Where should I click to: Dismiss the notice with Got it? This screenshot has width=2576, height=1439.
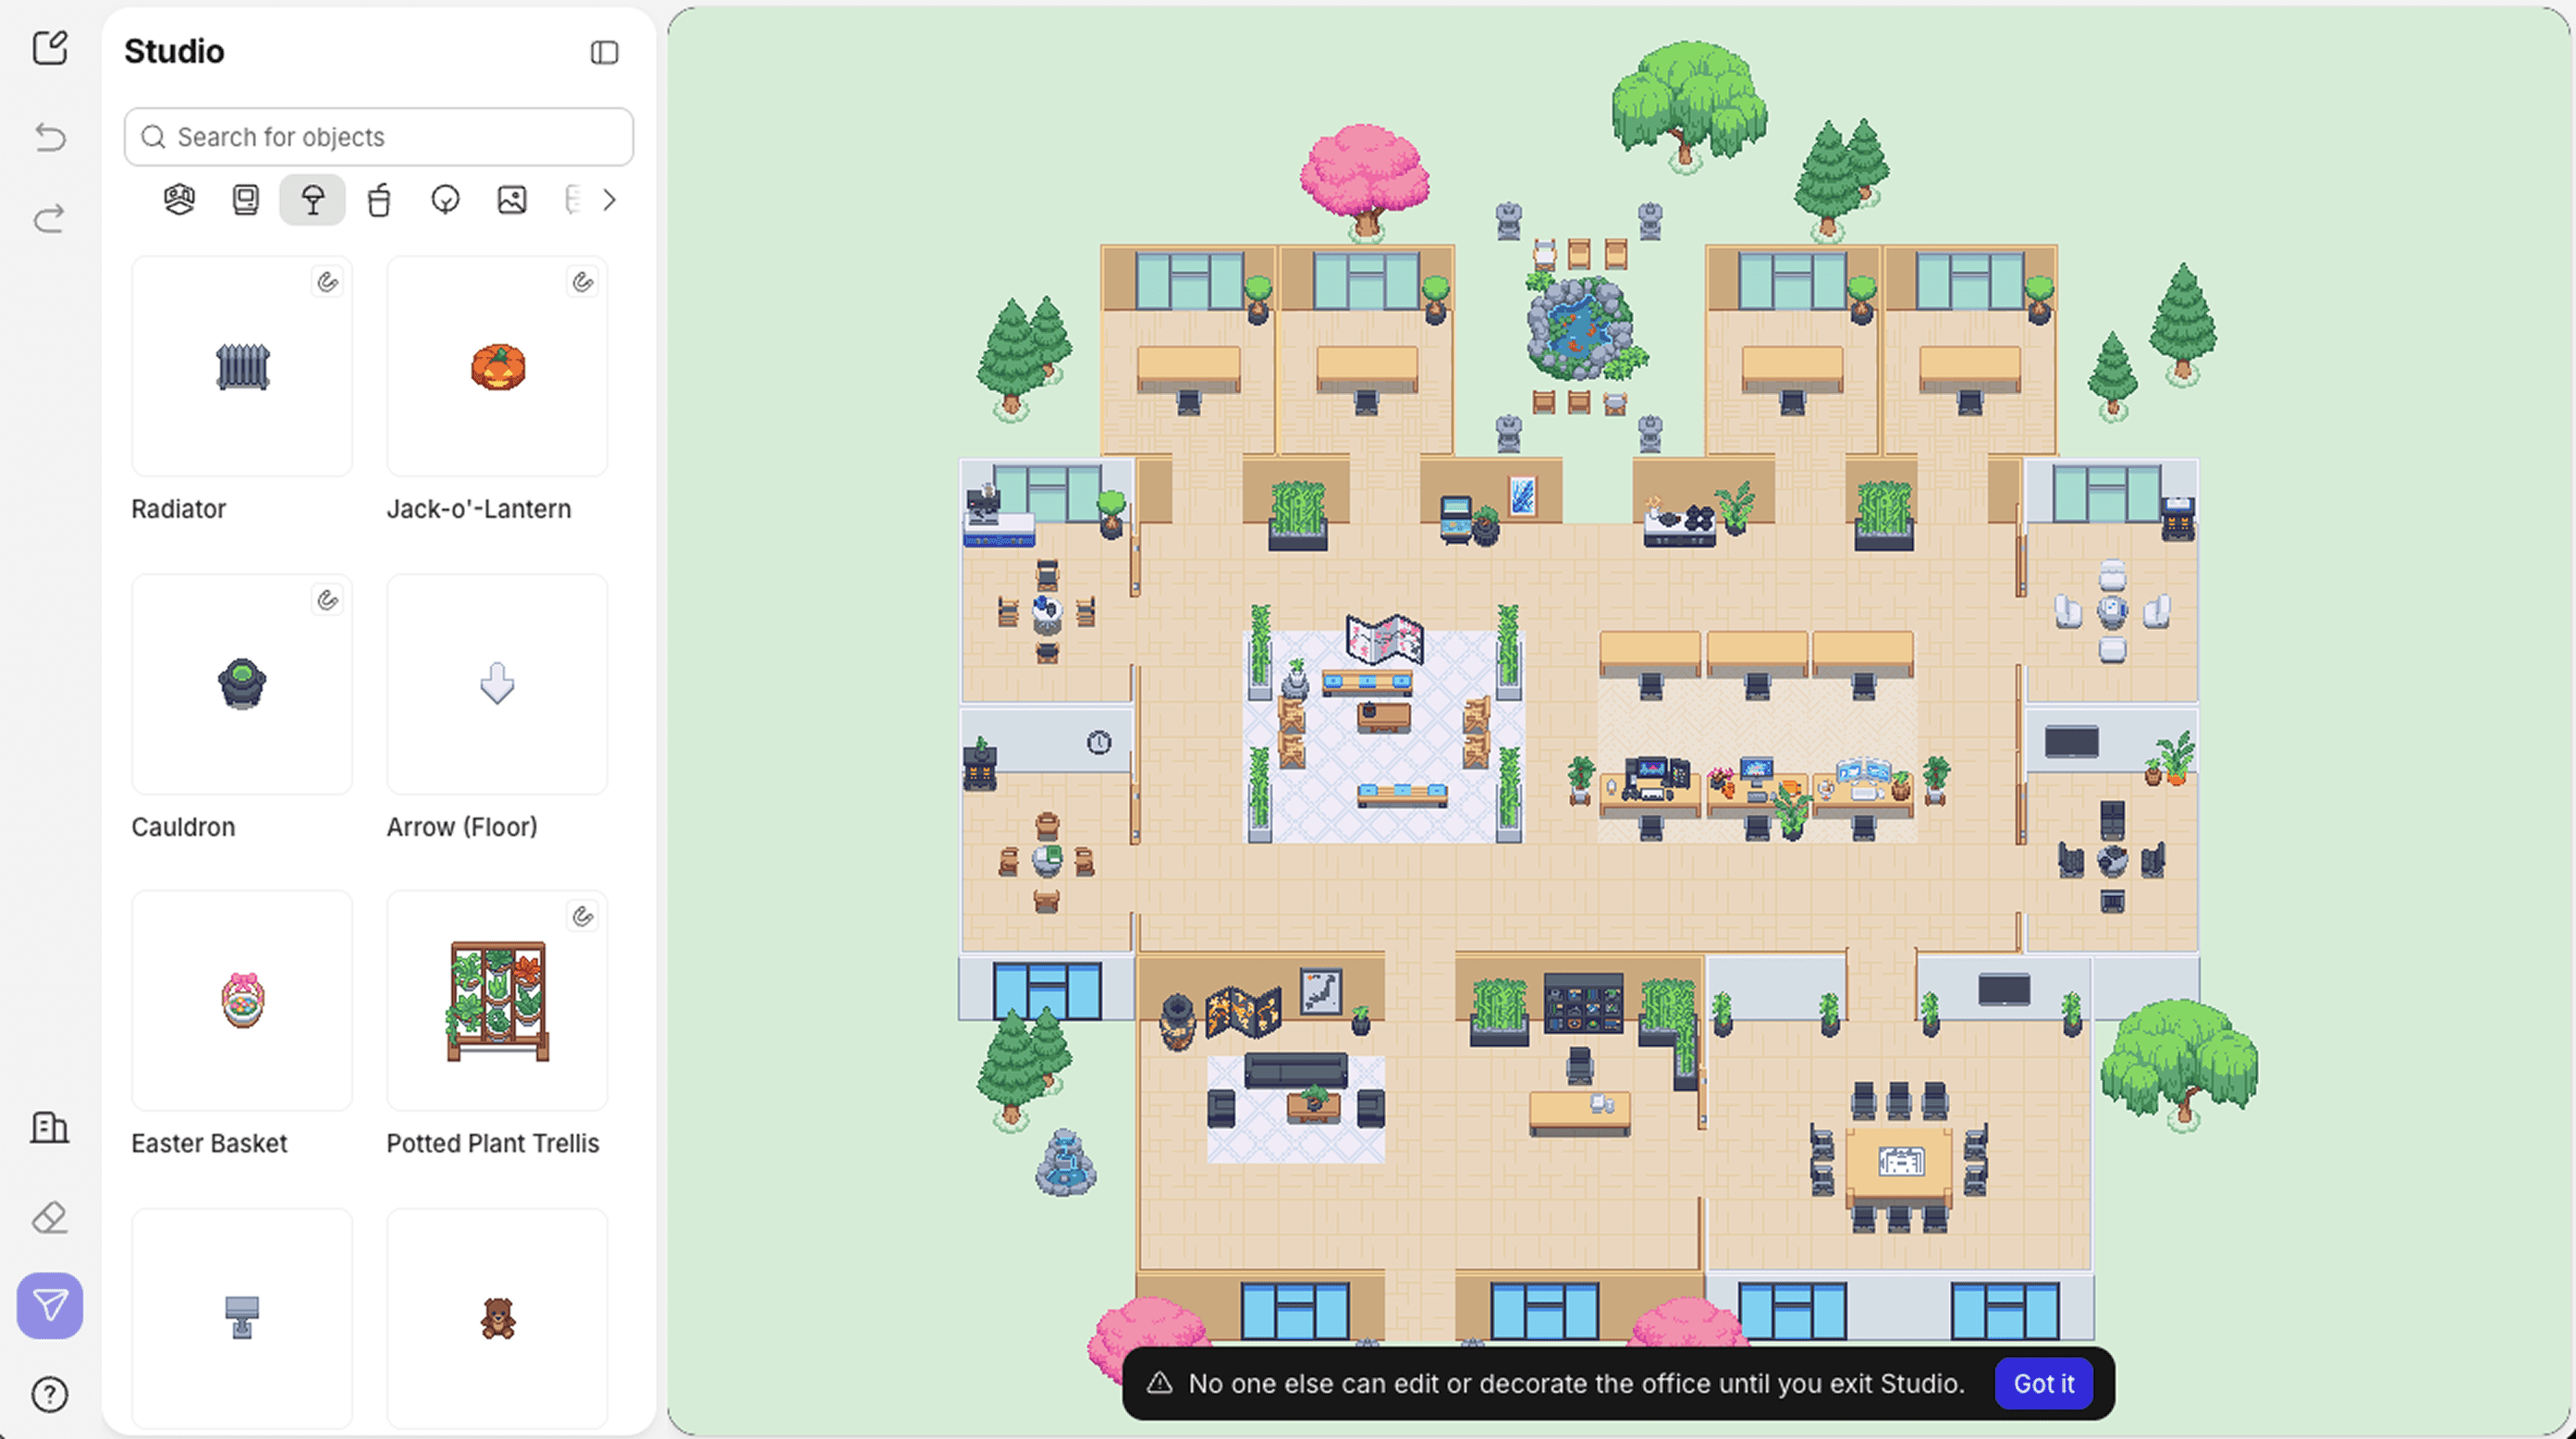(2043, 1383)
